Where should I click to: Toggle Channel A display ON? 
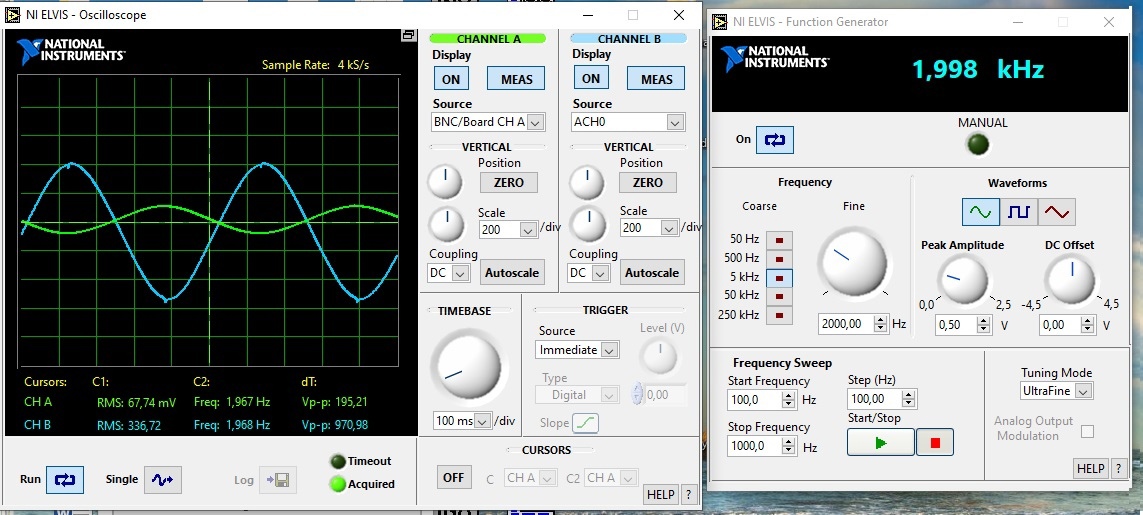click(451, 79)
